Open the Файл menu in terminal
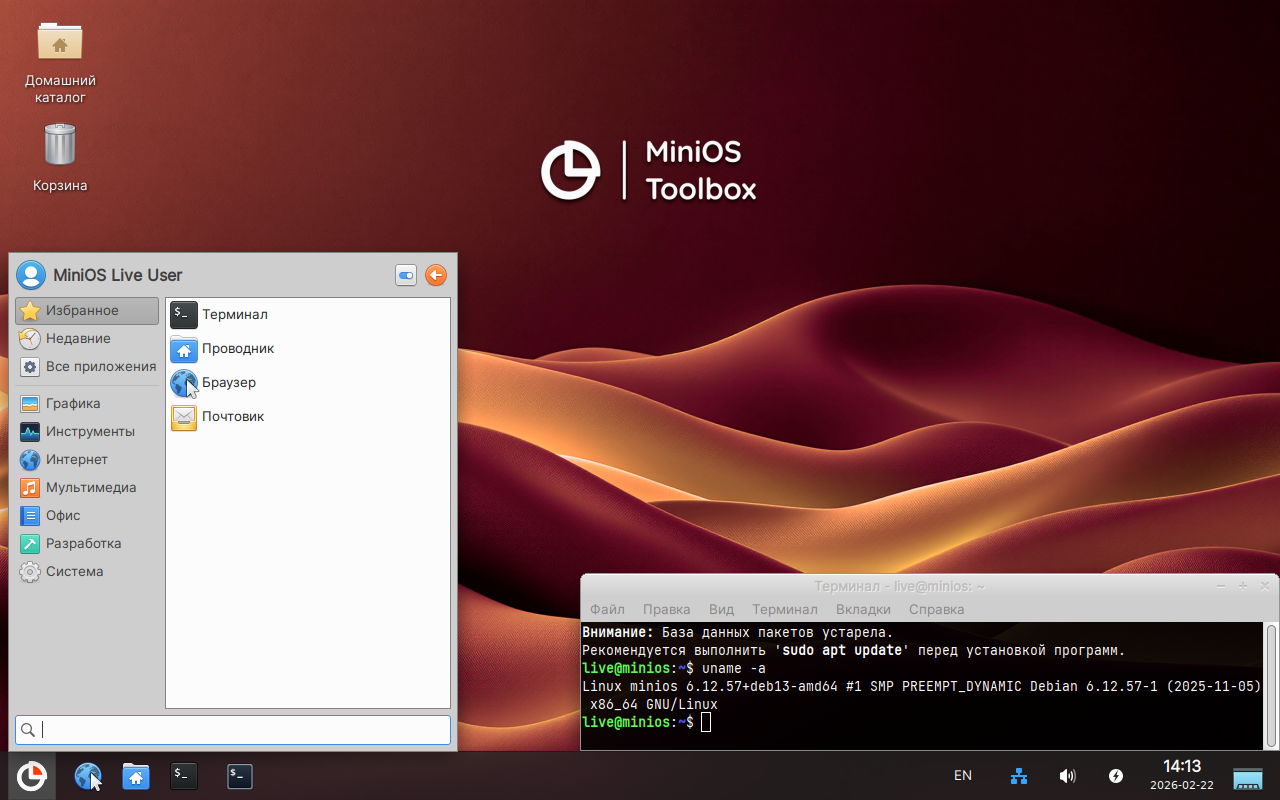Image resolution: width=1280 pixels, height=800 pixels. (x=607, y=609)
